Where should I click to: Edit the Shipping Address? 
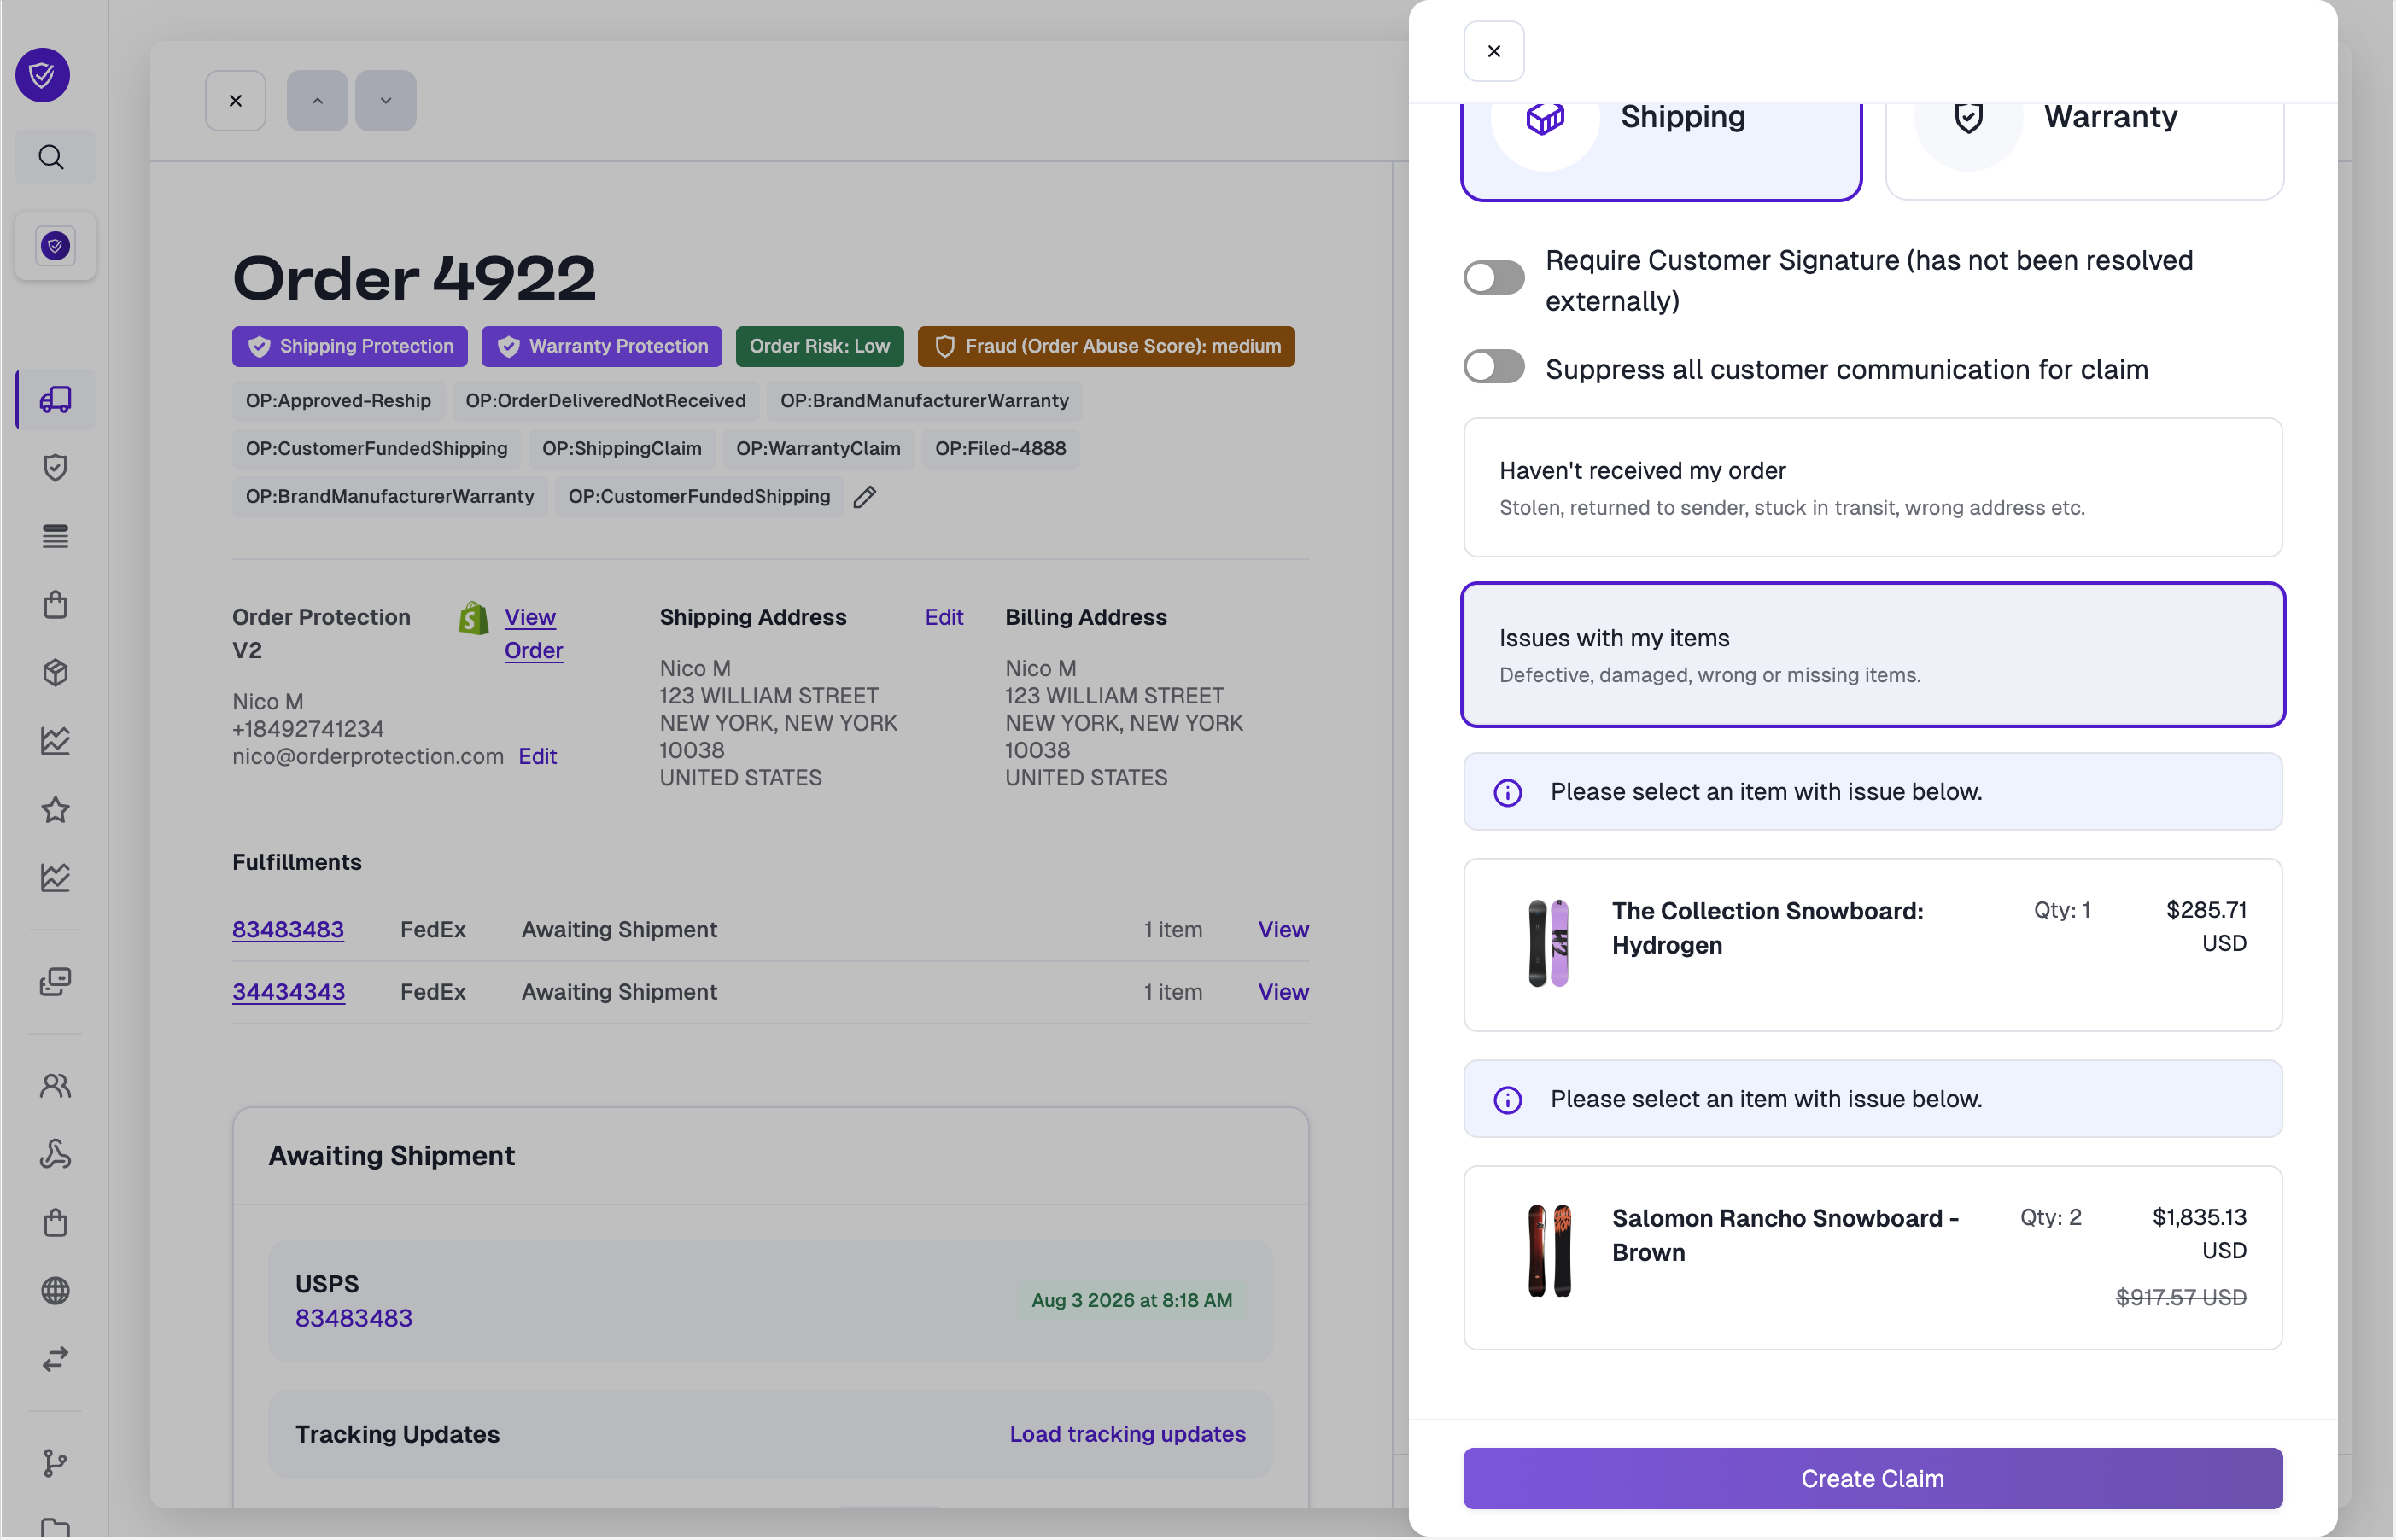[x=943, y=617]
